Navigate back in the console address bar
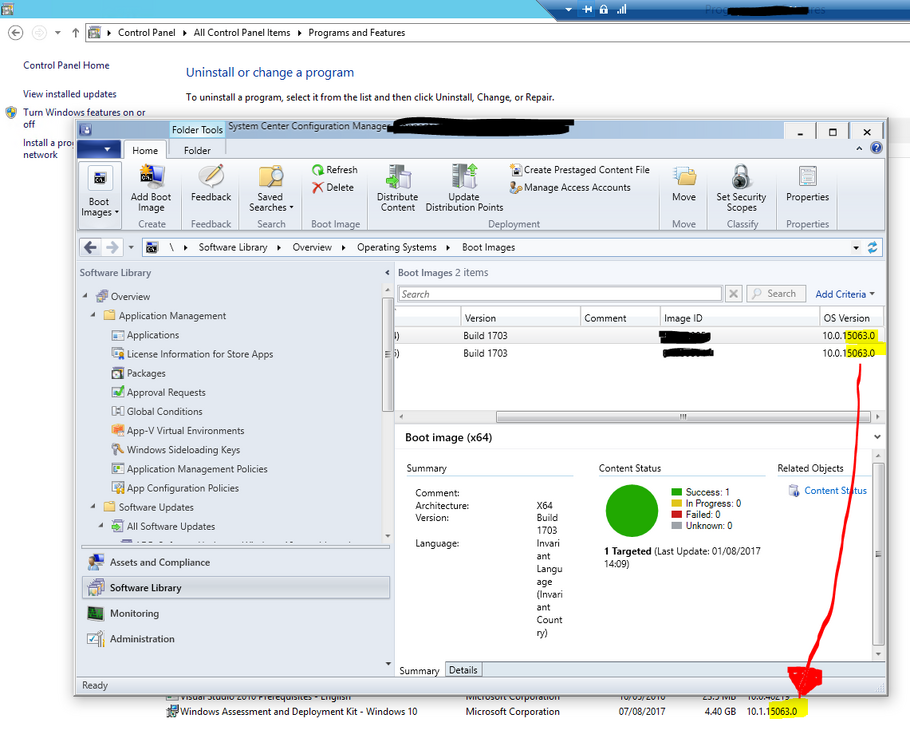Viewport: 910px width, 750px height. click(x=91, y=247)
